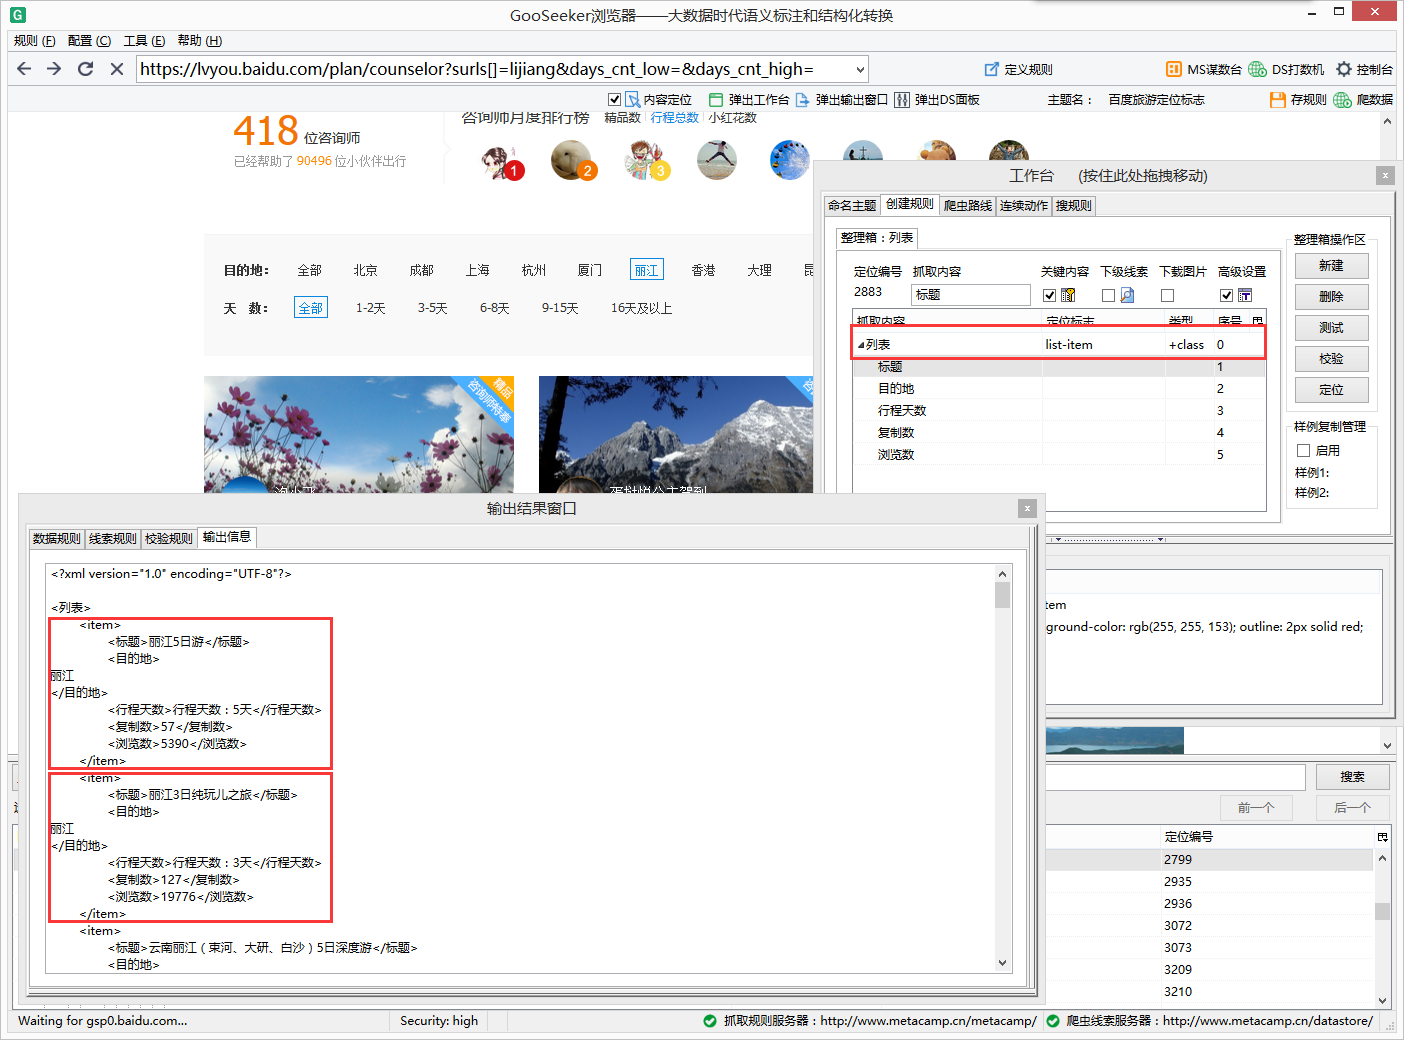Close the 工作台 panel

(x=1385, y=176)
